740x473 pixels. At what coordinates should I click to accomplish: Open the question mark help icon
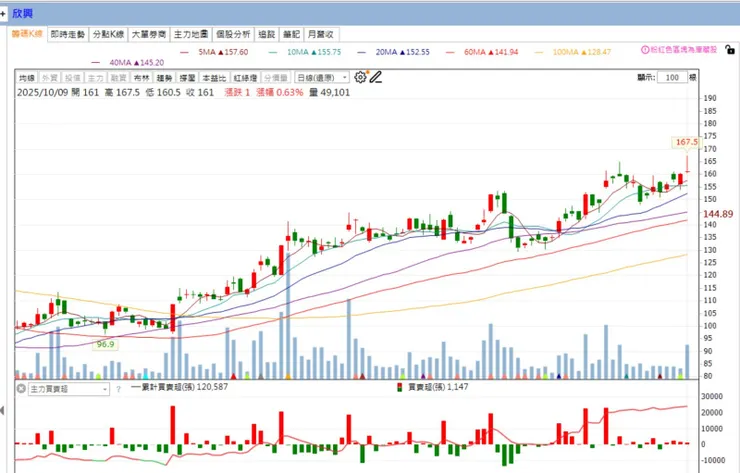[118, 389]
